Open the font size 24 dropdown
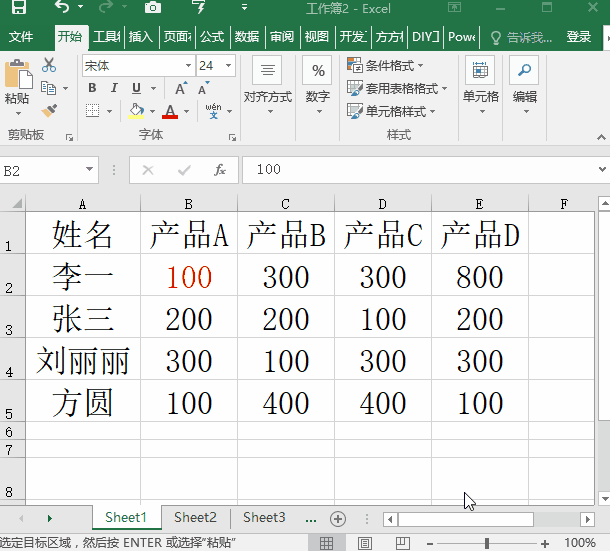 point(228,65)
